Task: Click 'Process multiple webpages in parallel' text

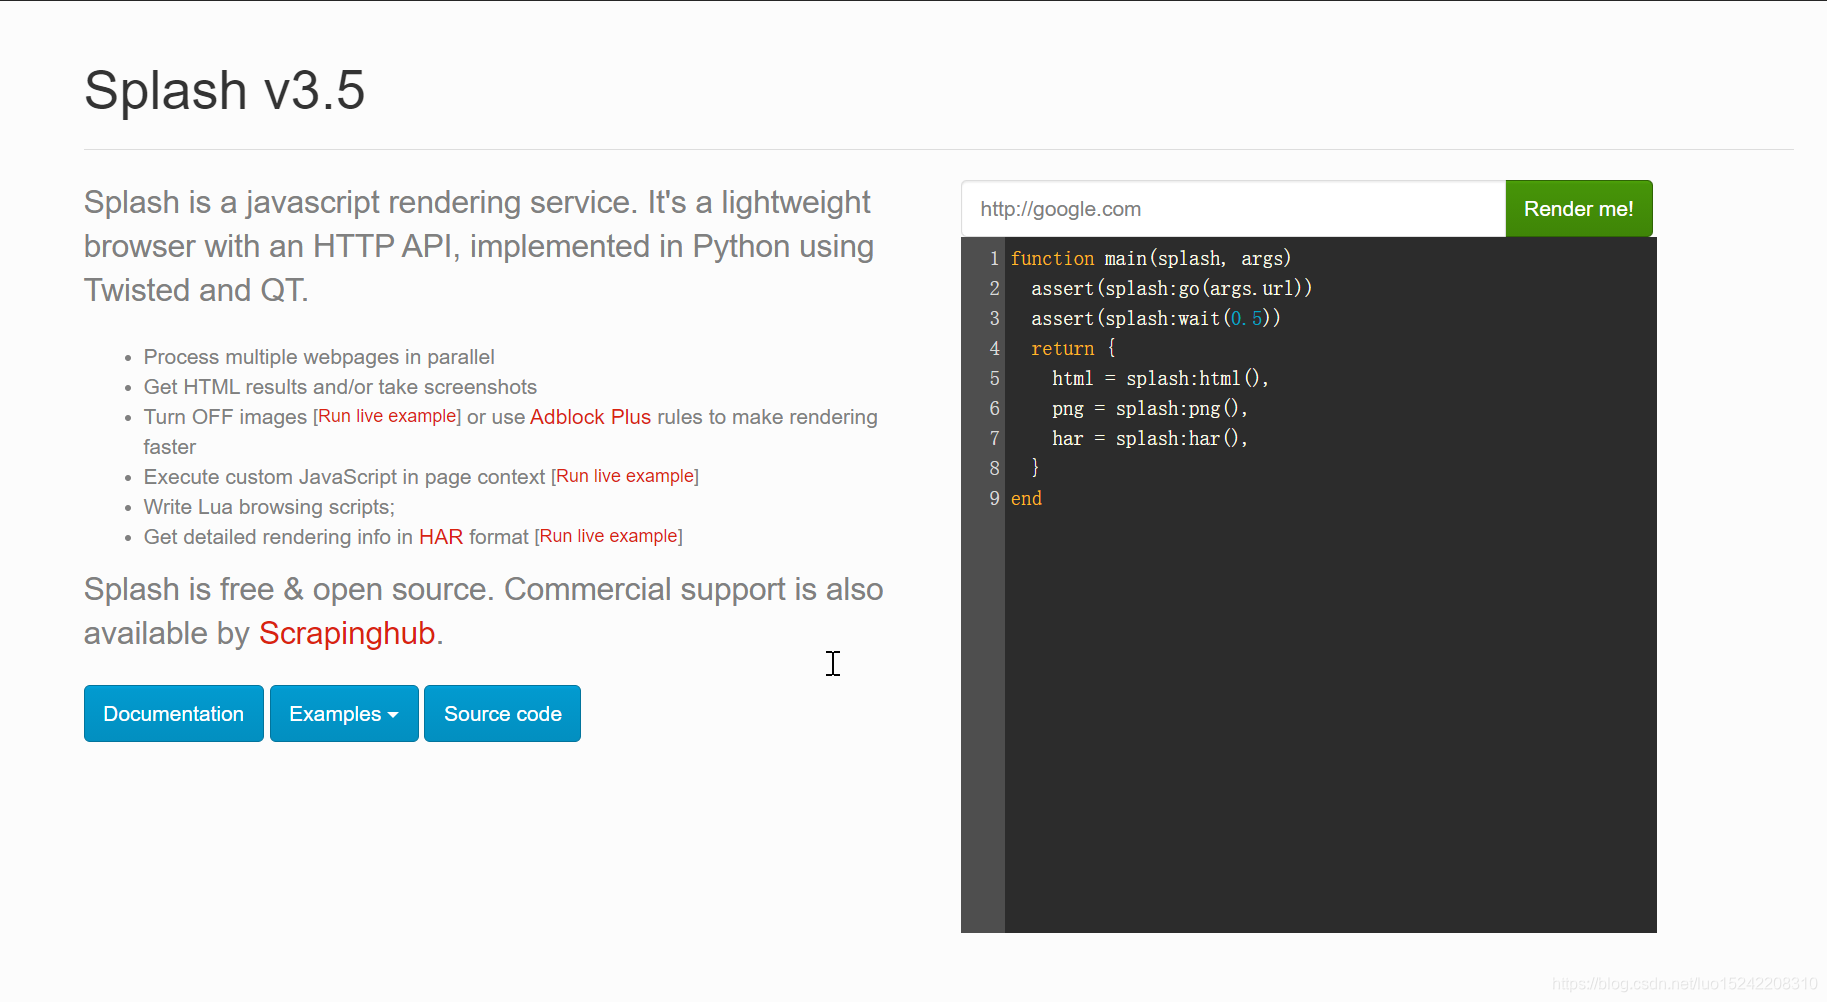Action: pos(319,357)
